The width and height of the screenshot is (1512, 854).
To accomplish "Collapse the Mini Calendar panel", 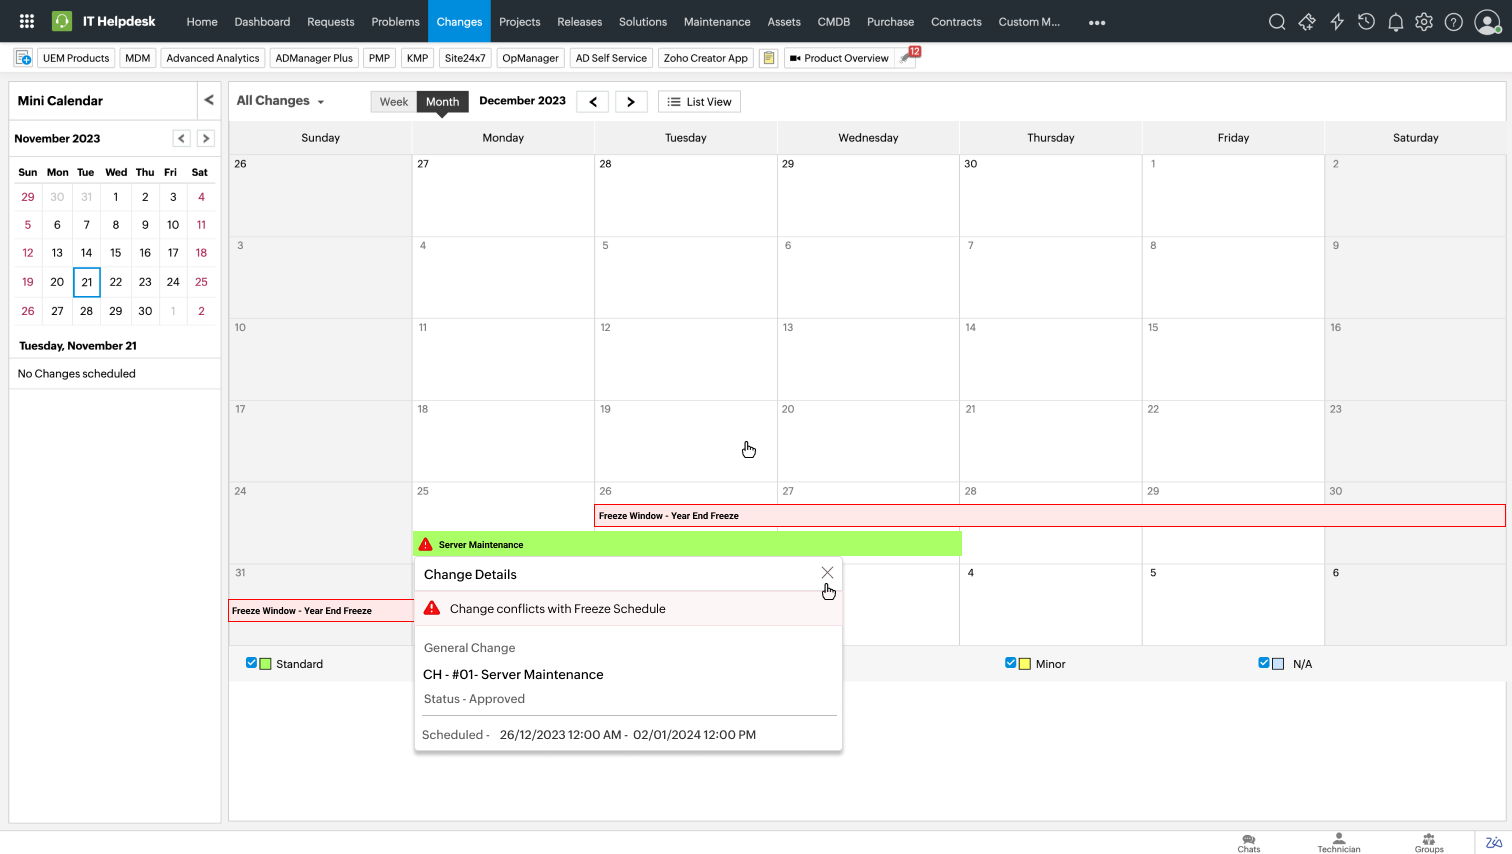I will (209, 100).
